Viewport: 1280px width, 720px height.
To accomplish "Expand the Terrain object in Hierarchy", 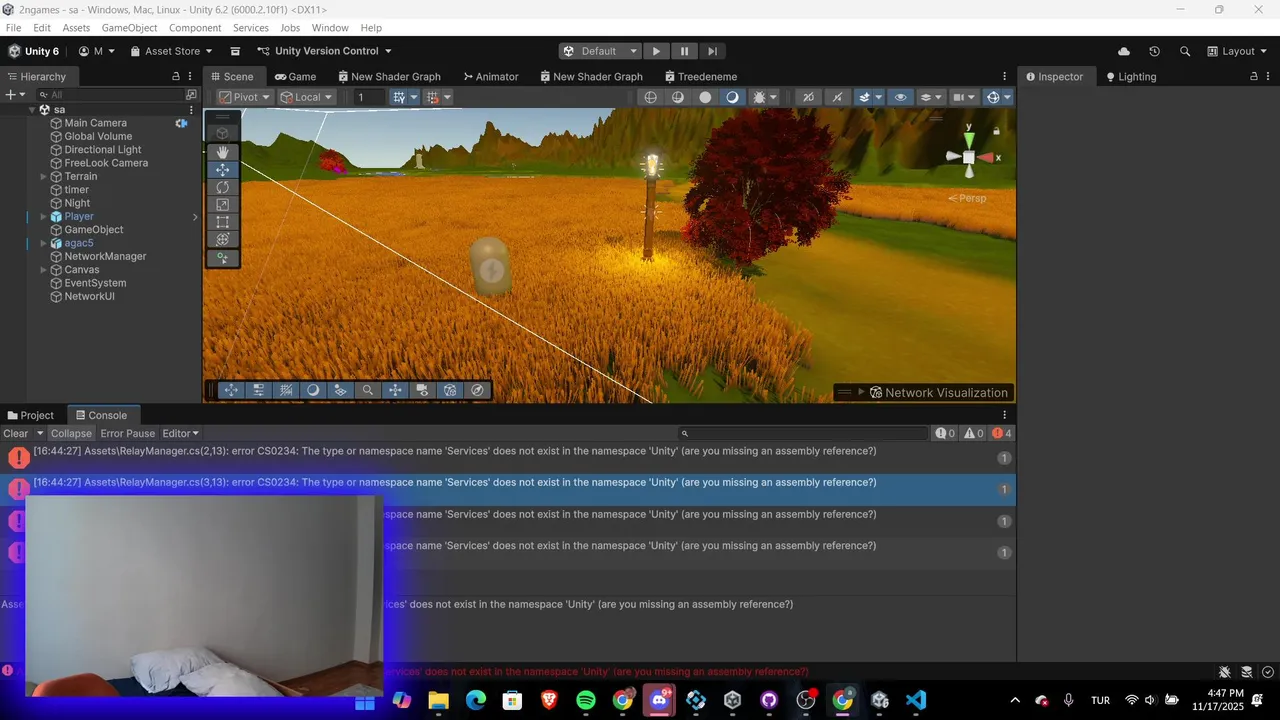I will coord(43,176).
